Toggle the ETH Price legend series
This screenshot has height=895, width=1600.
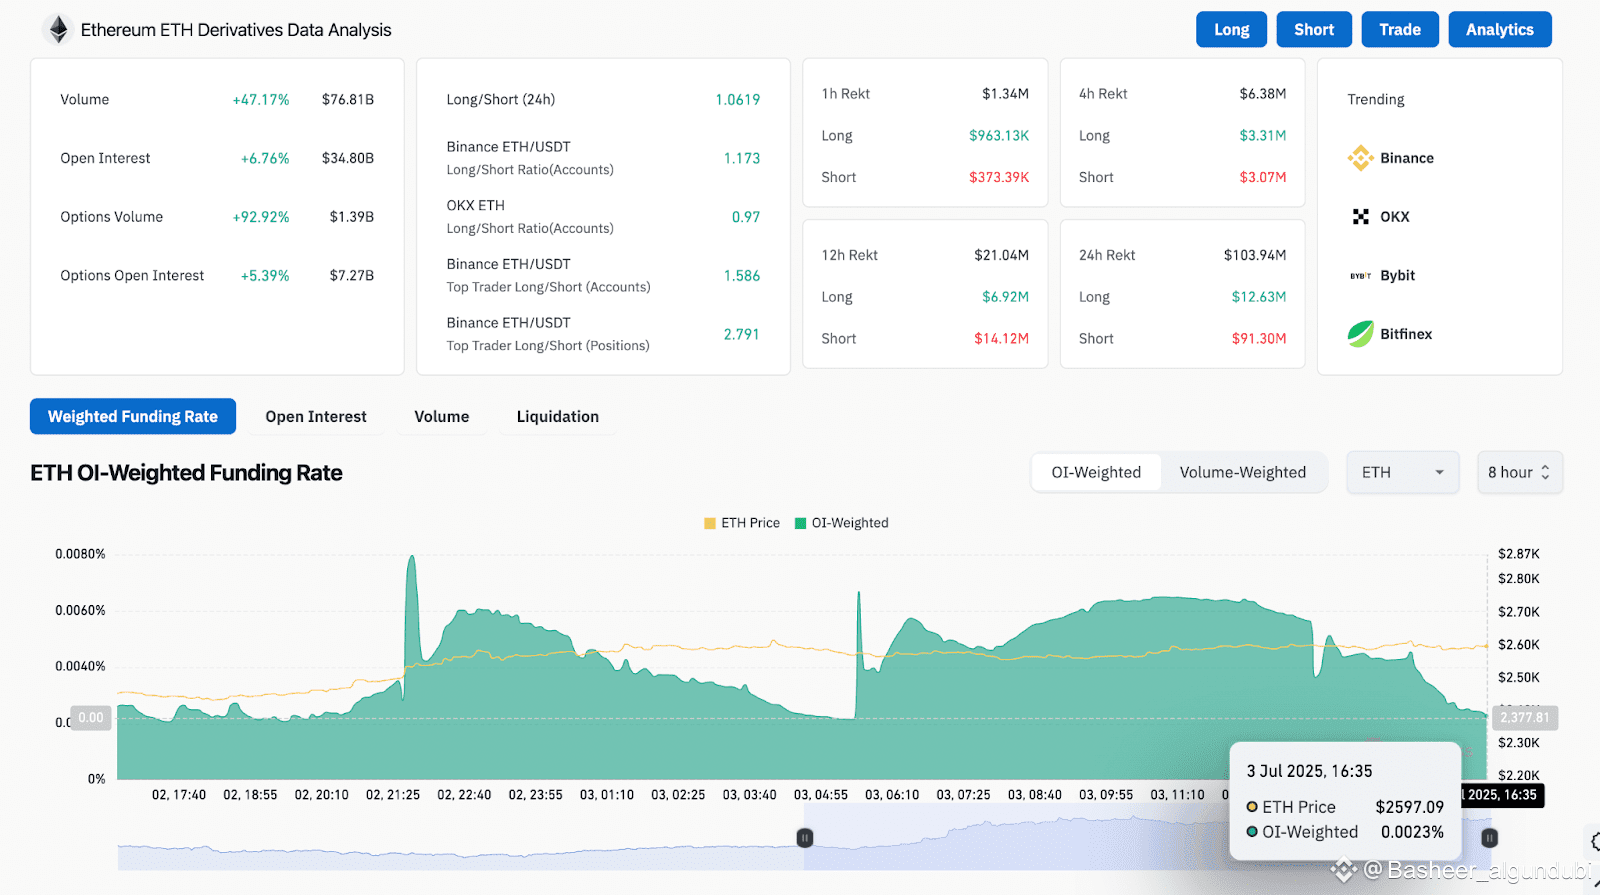coord(742,523)
